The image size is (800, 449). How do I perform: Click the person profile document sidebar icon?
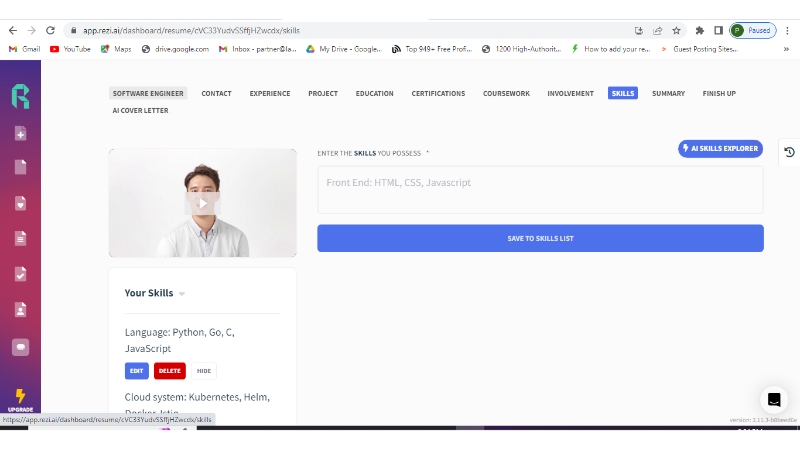click(x=20, y=309)
